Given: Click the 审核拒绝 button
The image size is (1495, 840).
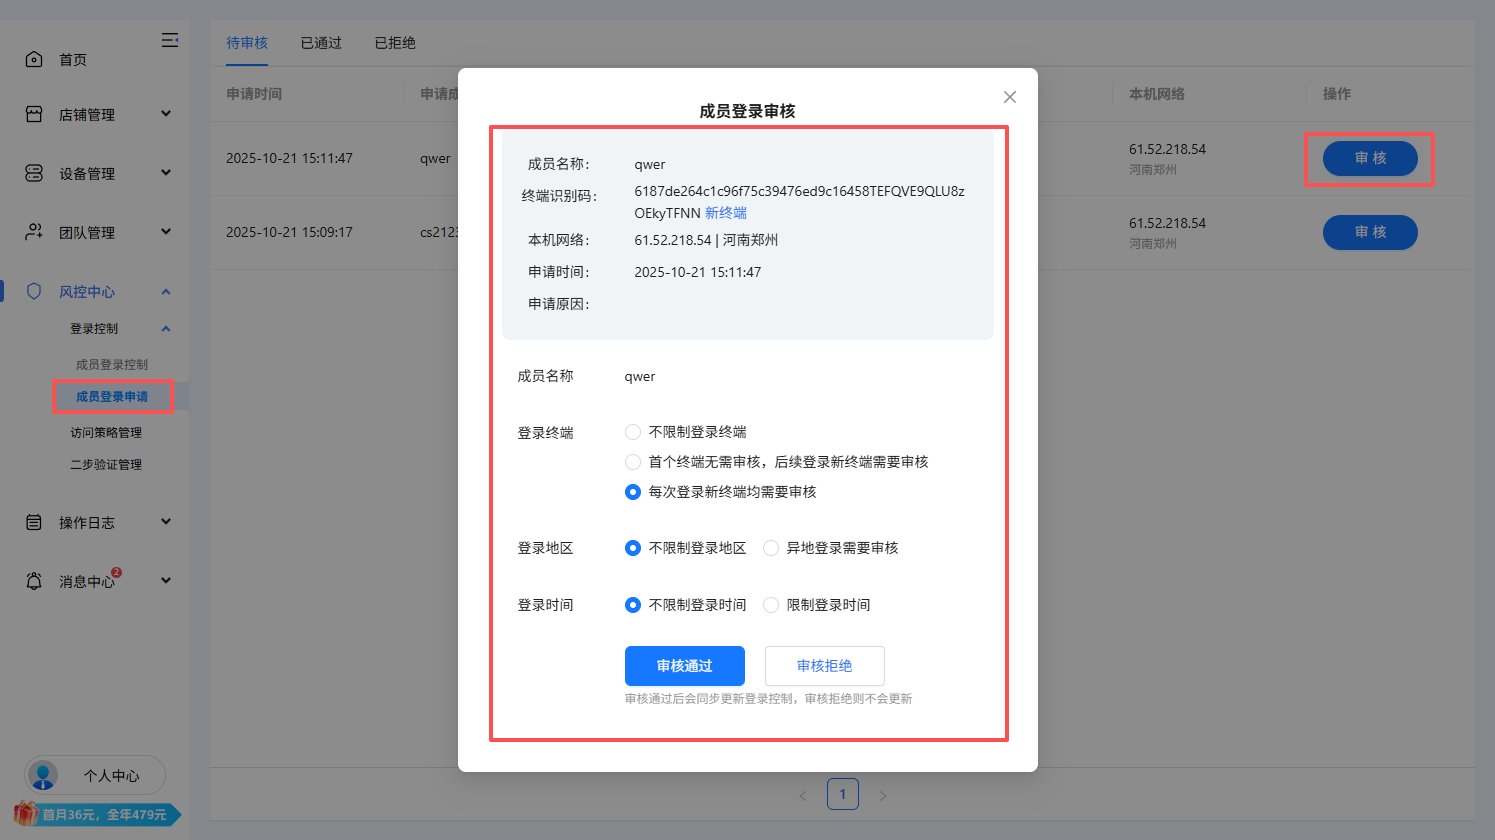Looking at the screenshot, I should coord(825,666).
